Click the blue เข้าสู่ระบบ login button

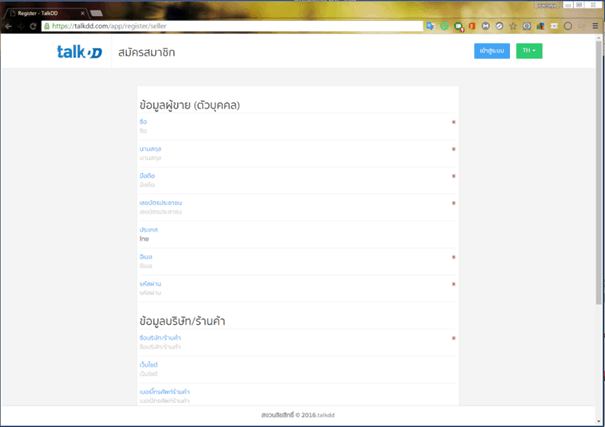[491, 51]
